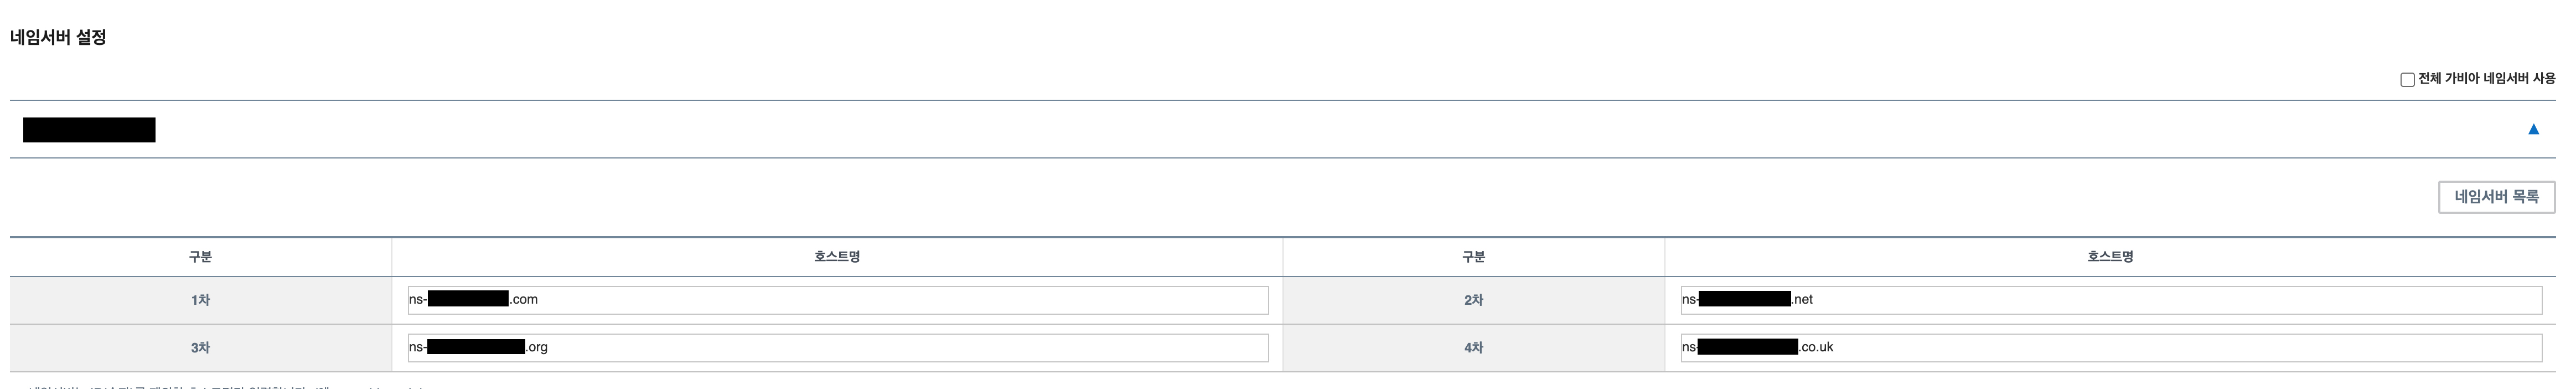Click the 4차 row label
Viewport: 2576px width, 389px height.
[1473, 348]
